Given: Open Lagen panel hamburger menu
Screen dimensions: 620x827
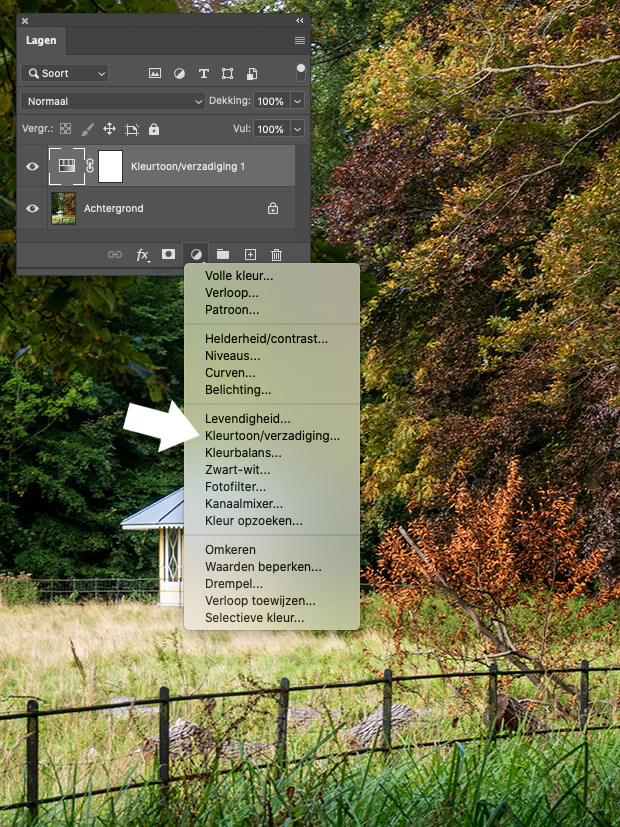Looking at the screenshot, I should tap(299, 41).
